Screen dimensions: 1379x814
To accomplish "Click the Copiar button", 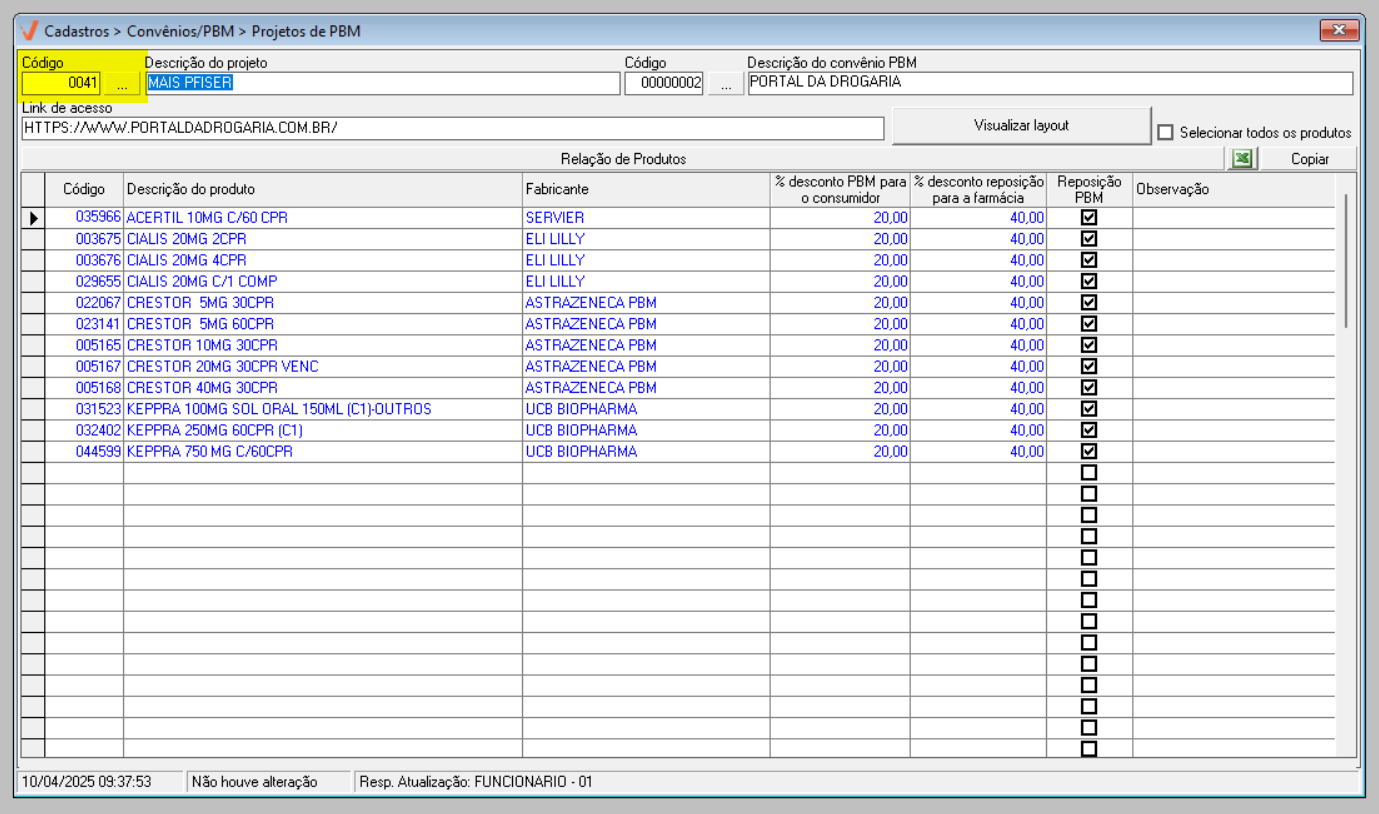I will point(1310,159).
